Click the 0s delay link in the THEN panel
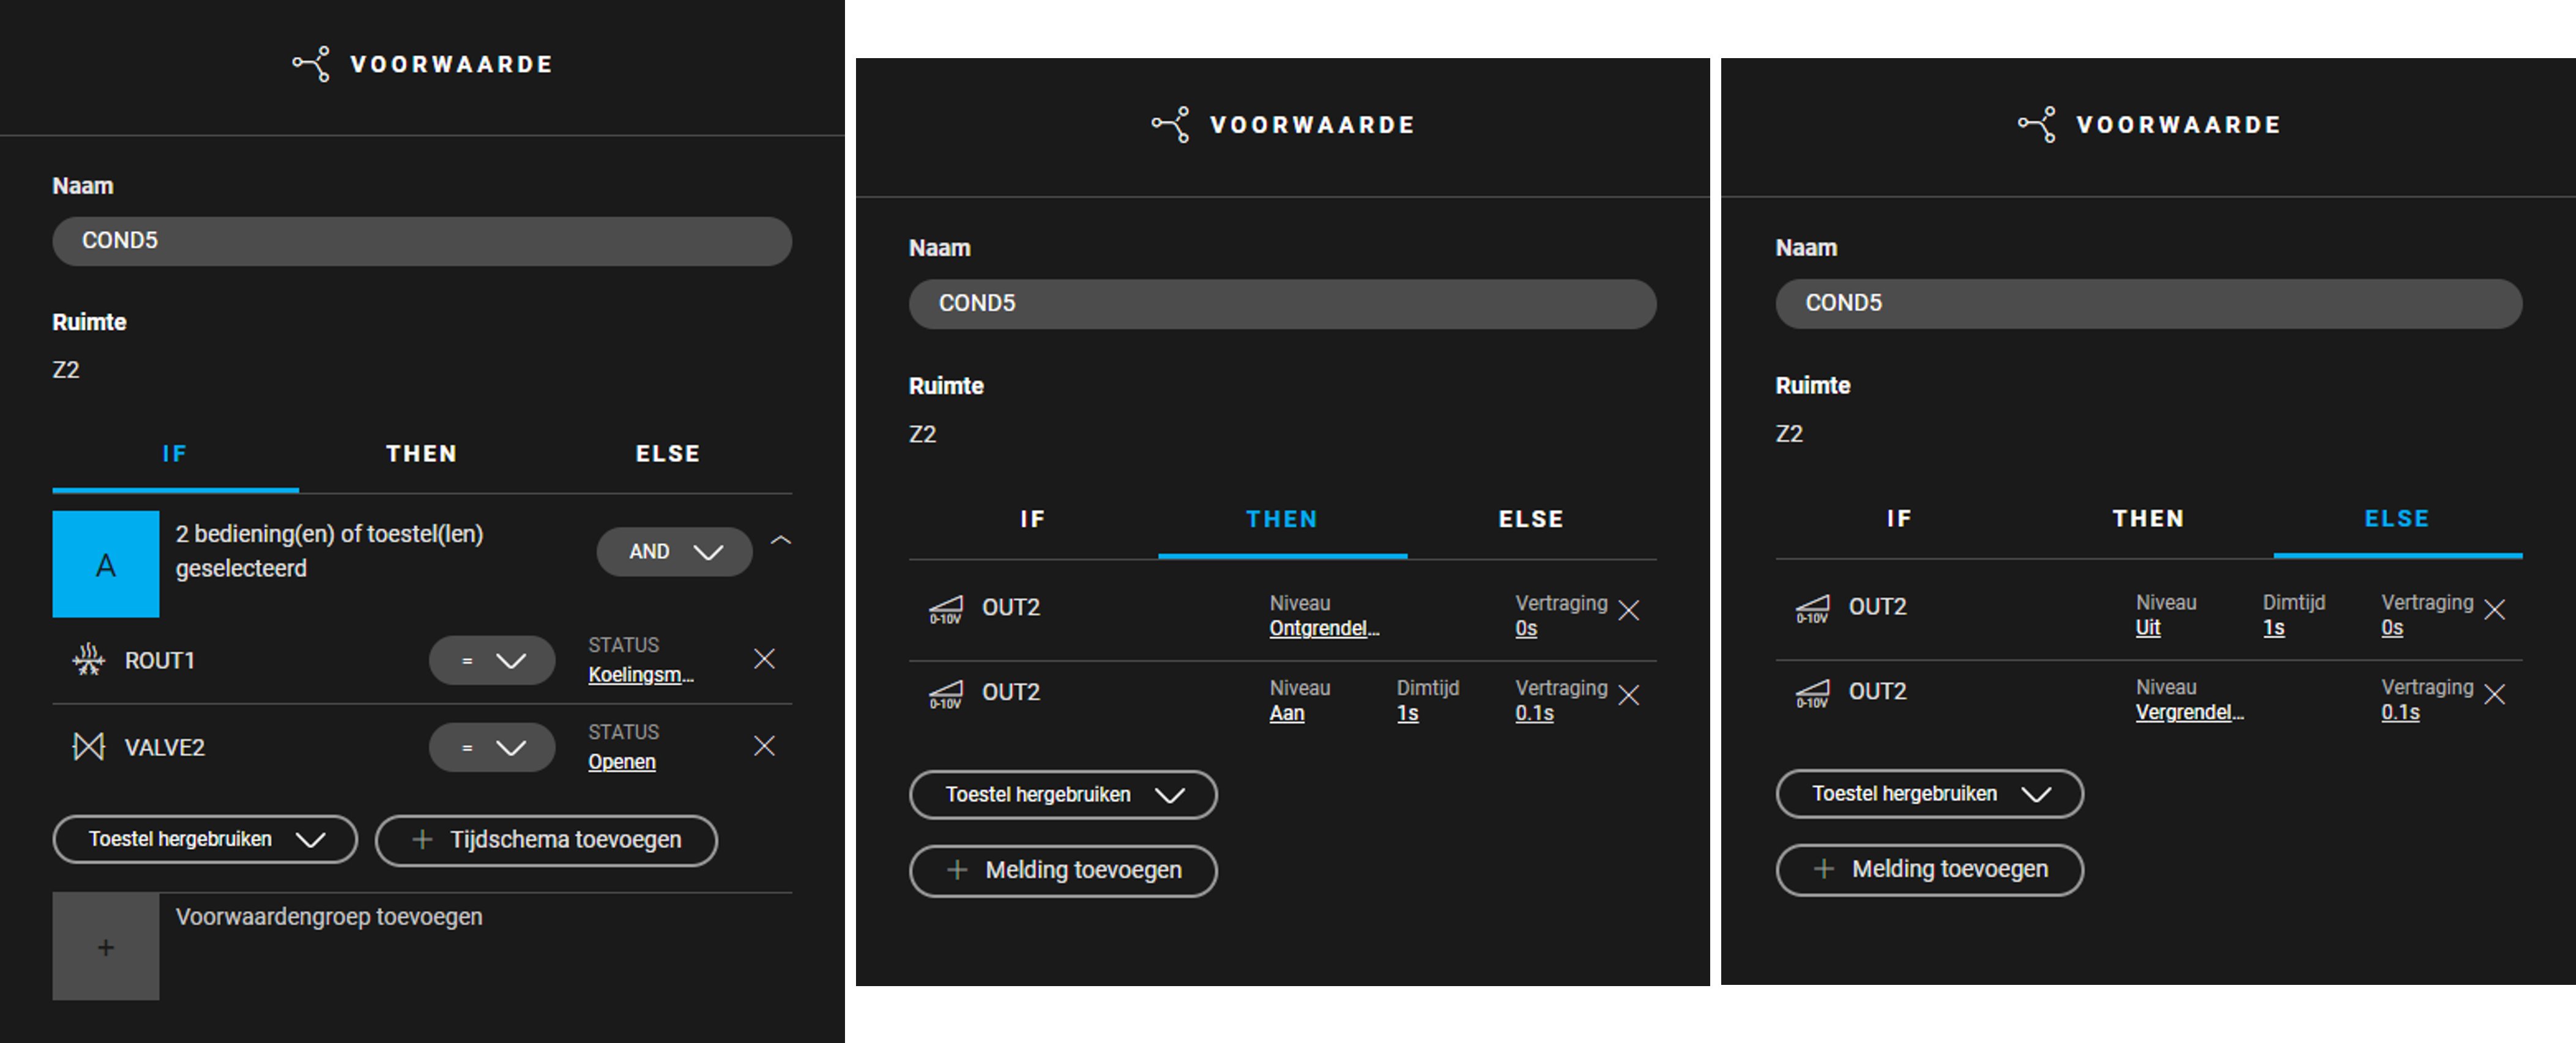Screen dimensions: 2576x1043 point(1526,629)
